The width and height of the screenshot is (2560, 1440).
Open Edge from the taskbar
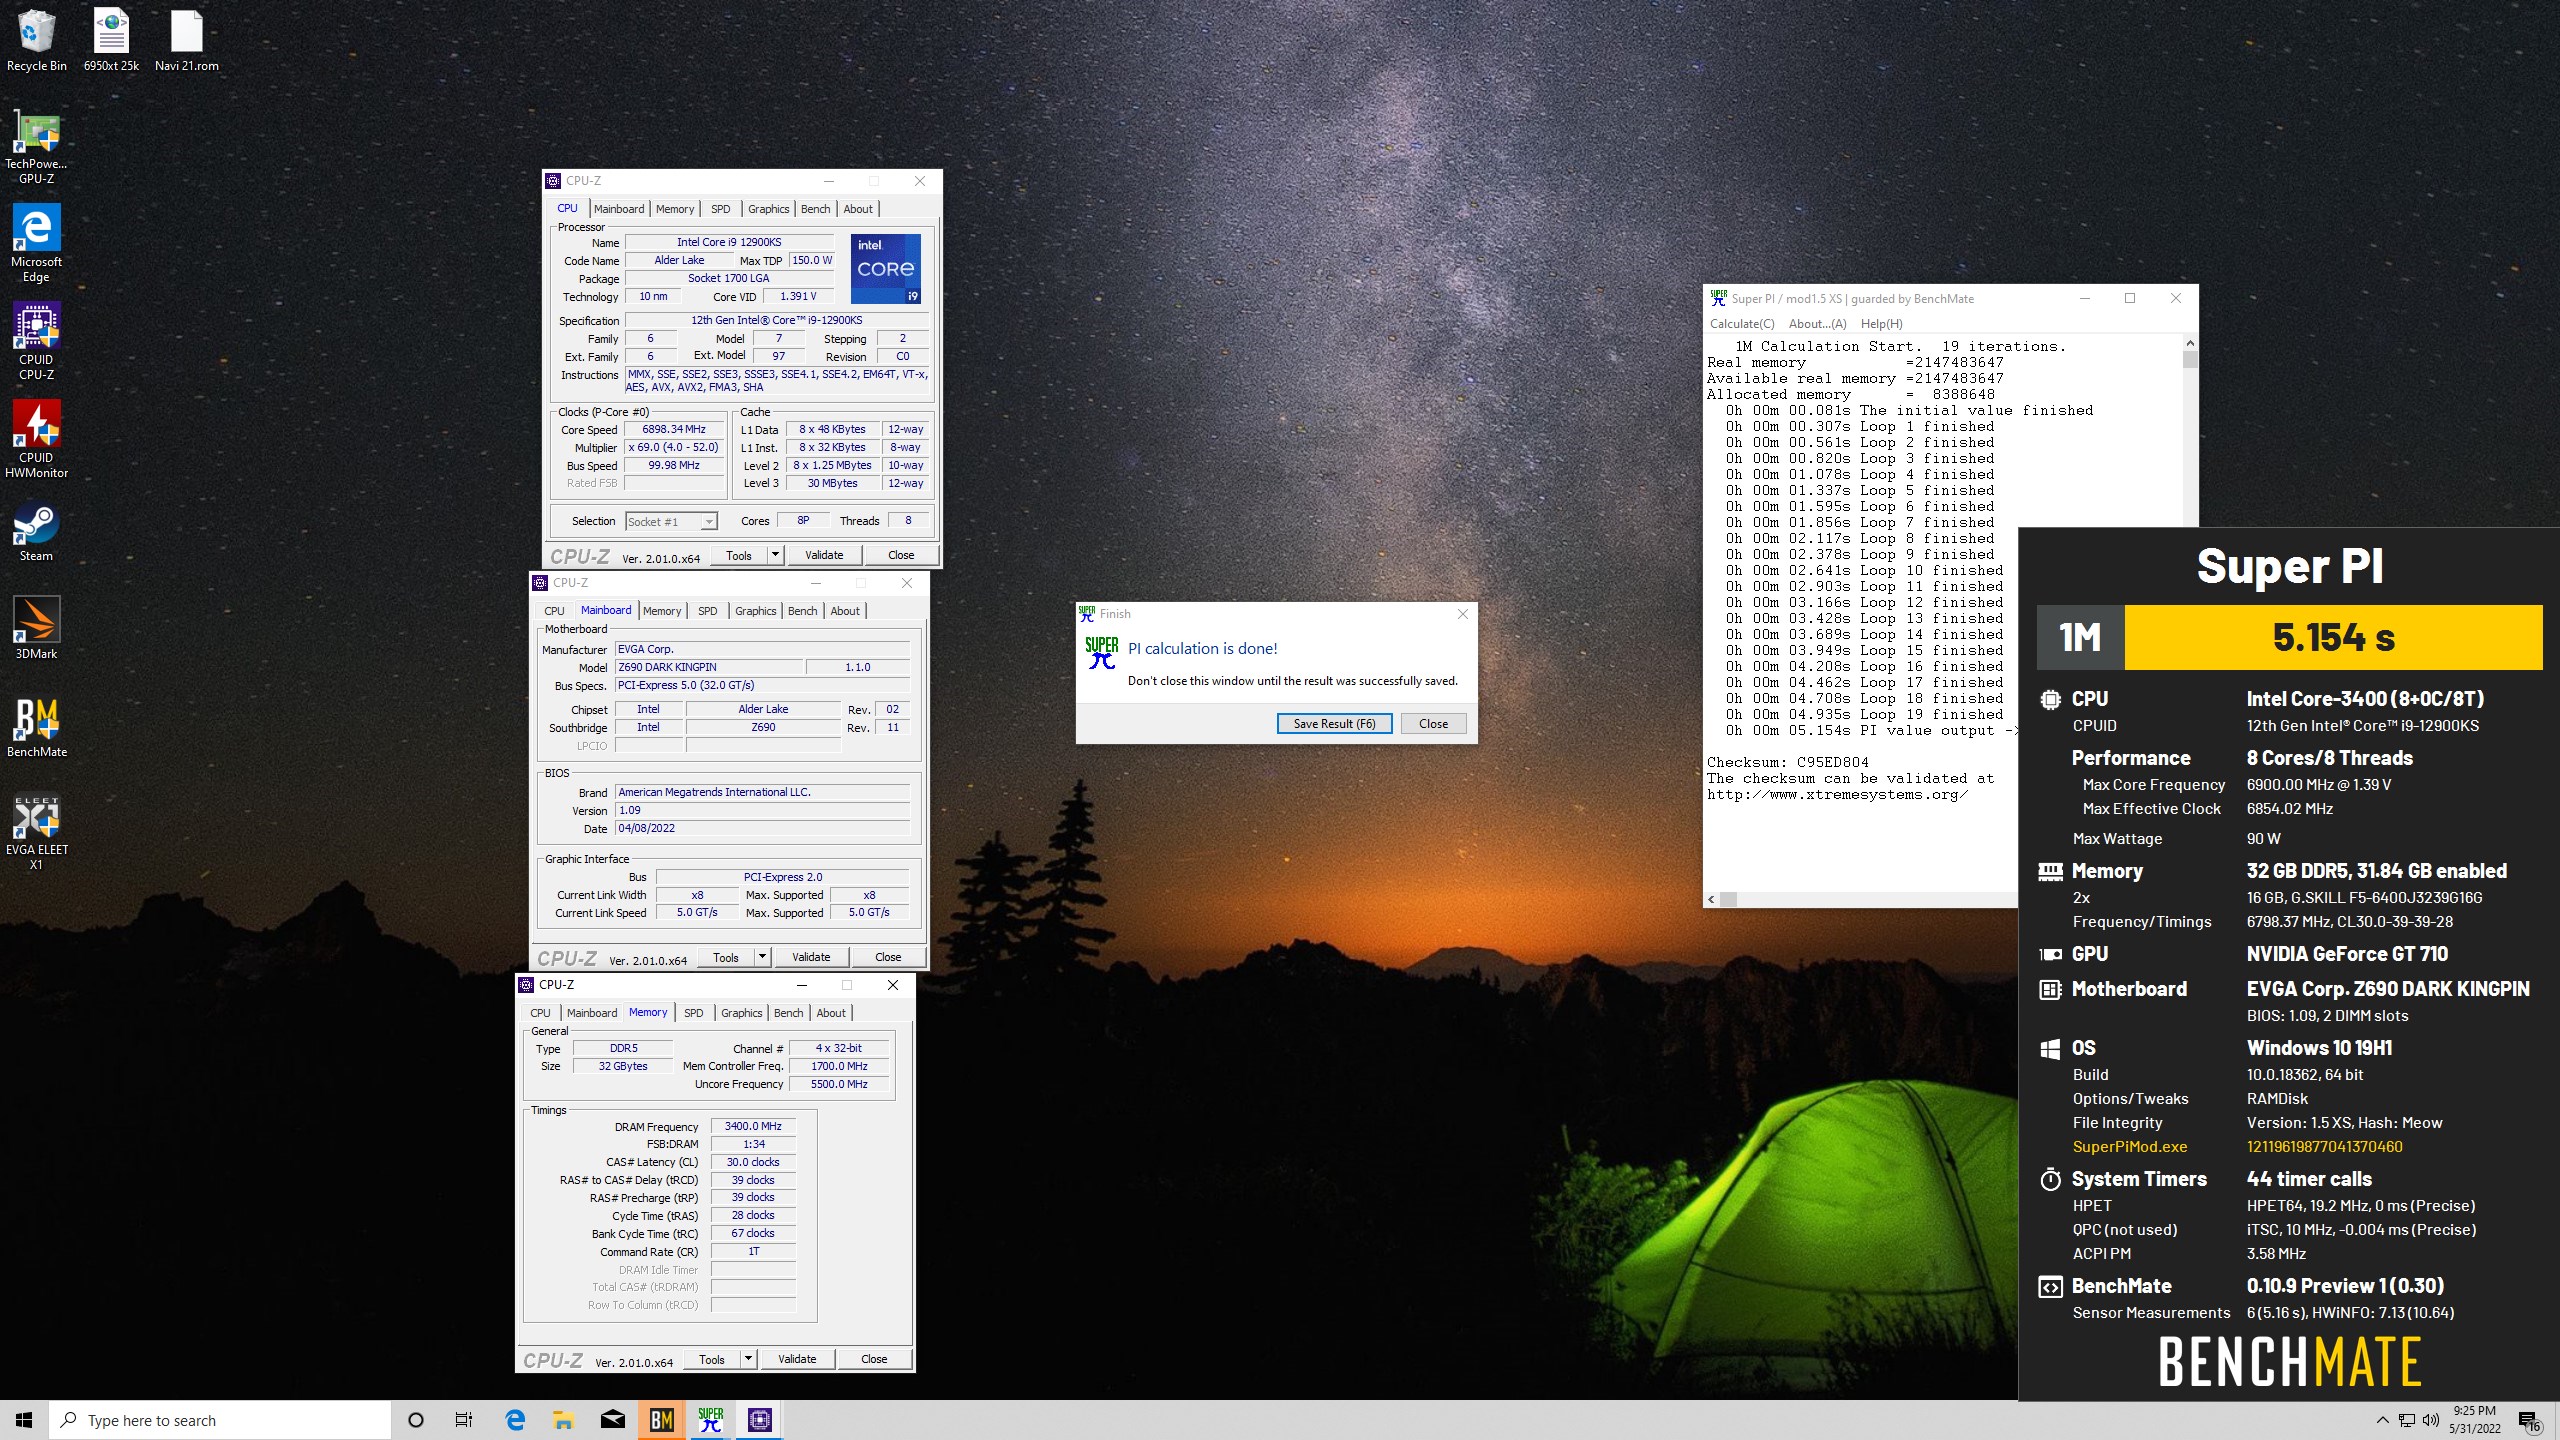[x=515, y=1420]
